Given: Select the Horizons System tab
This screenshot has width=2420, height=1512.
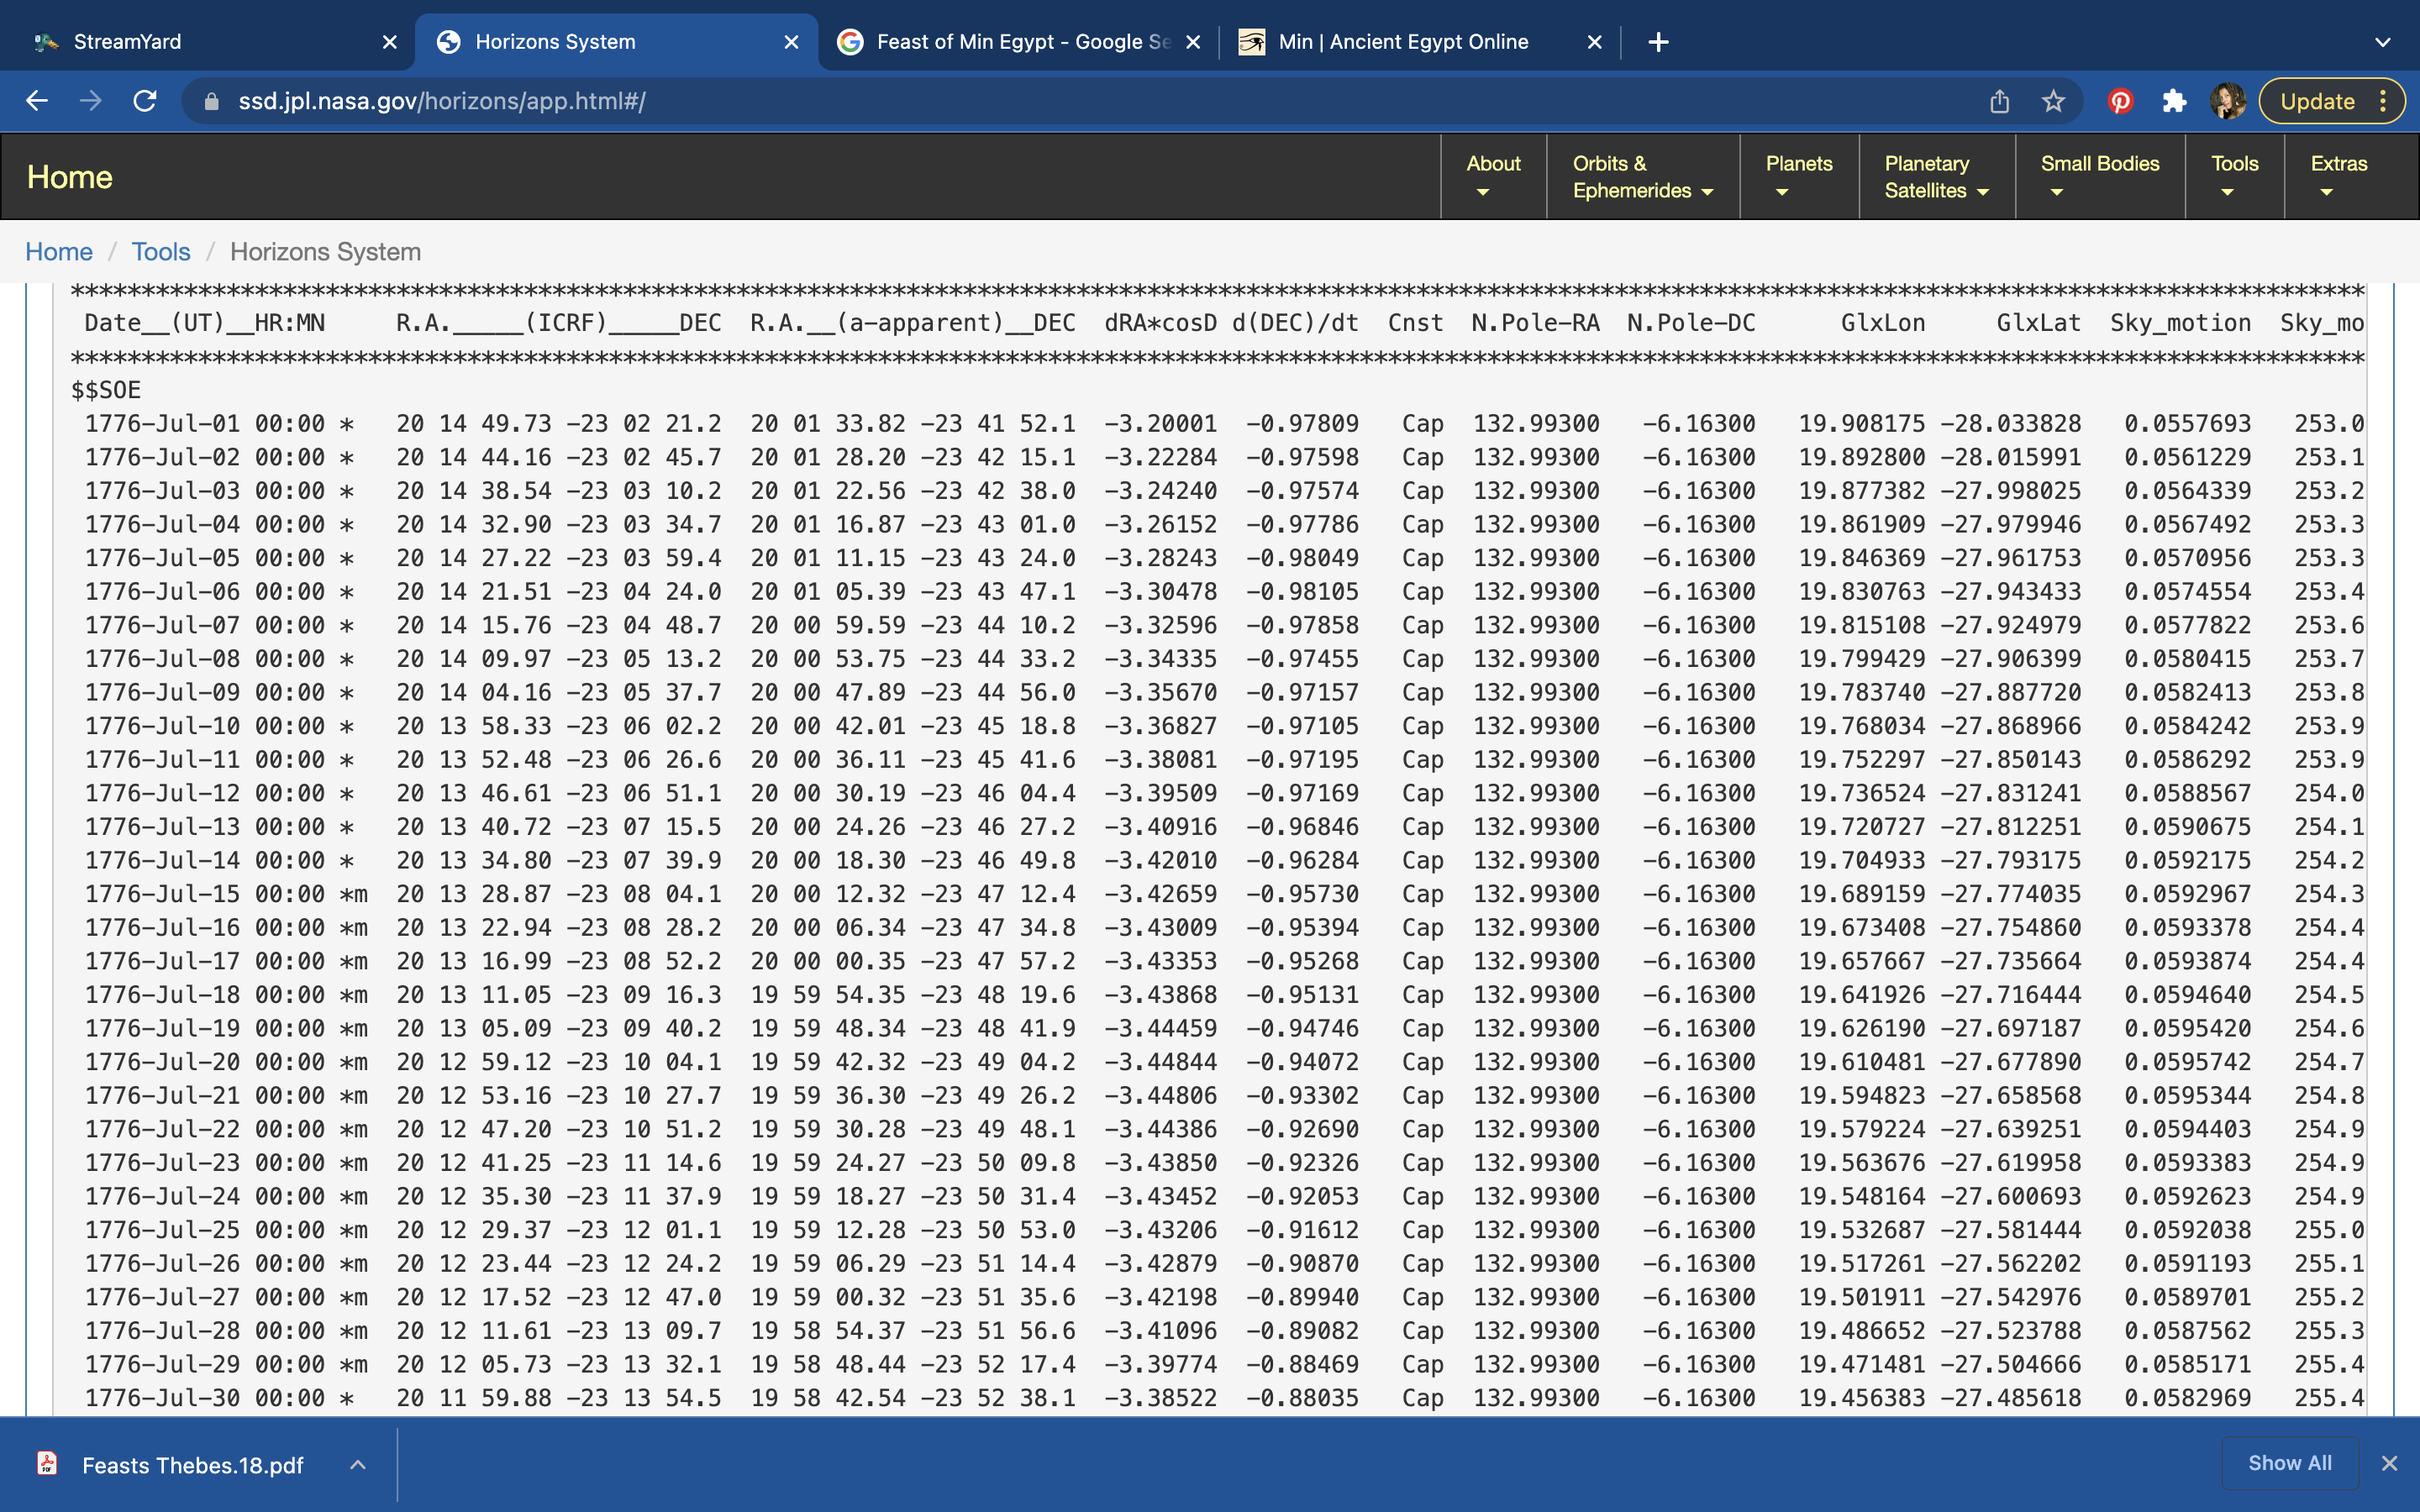Looking at the screenshot, I should click(x=616, y=42).
